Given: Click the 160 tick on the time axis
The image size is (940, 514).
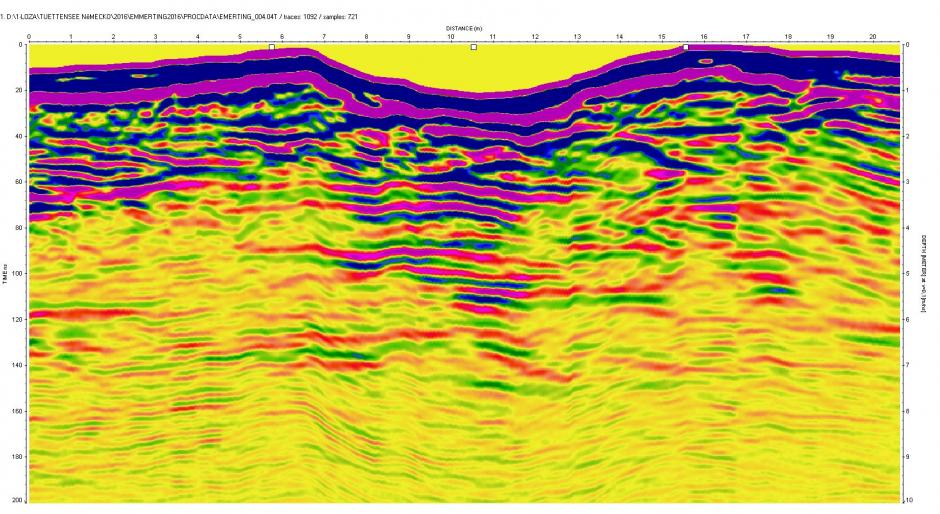Looking at the screenshot, I should pos(18,411).
